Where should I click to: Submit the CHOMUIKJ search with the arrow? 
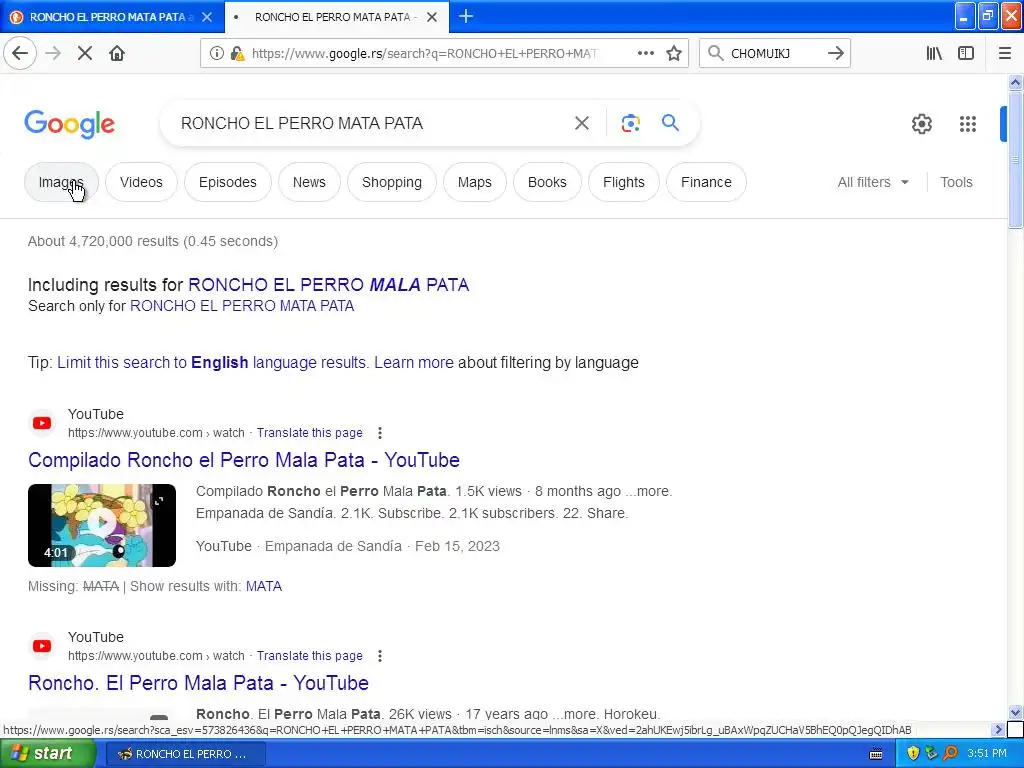tap(836, 54)
